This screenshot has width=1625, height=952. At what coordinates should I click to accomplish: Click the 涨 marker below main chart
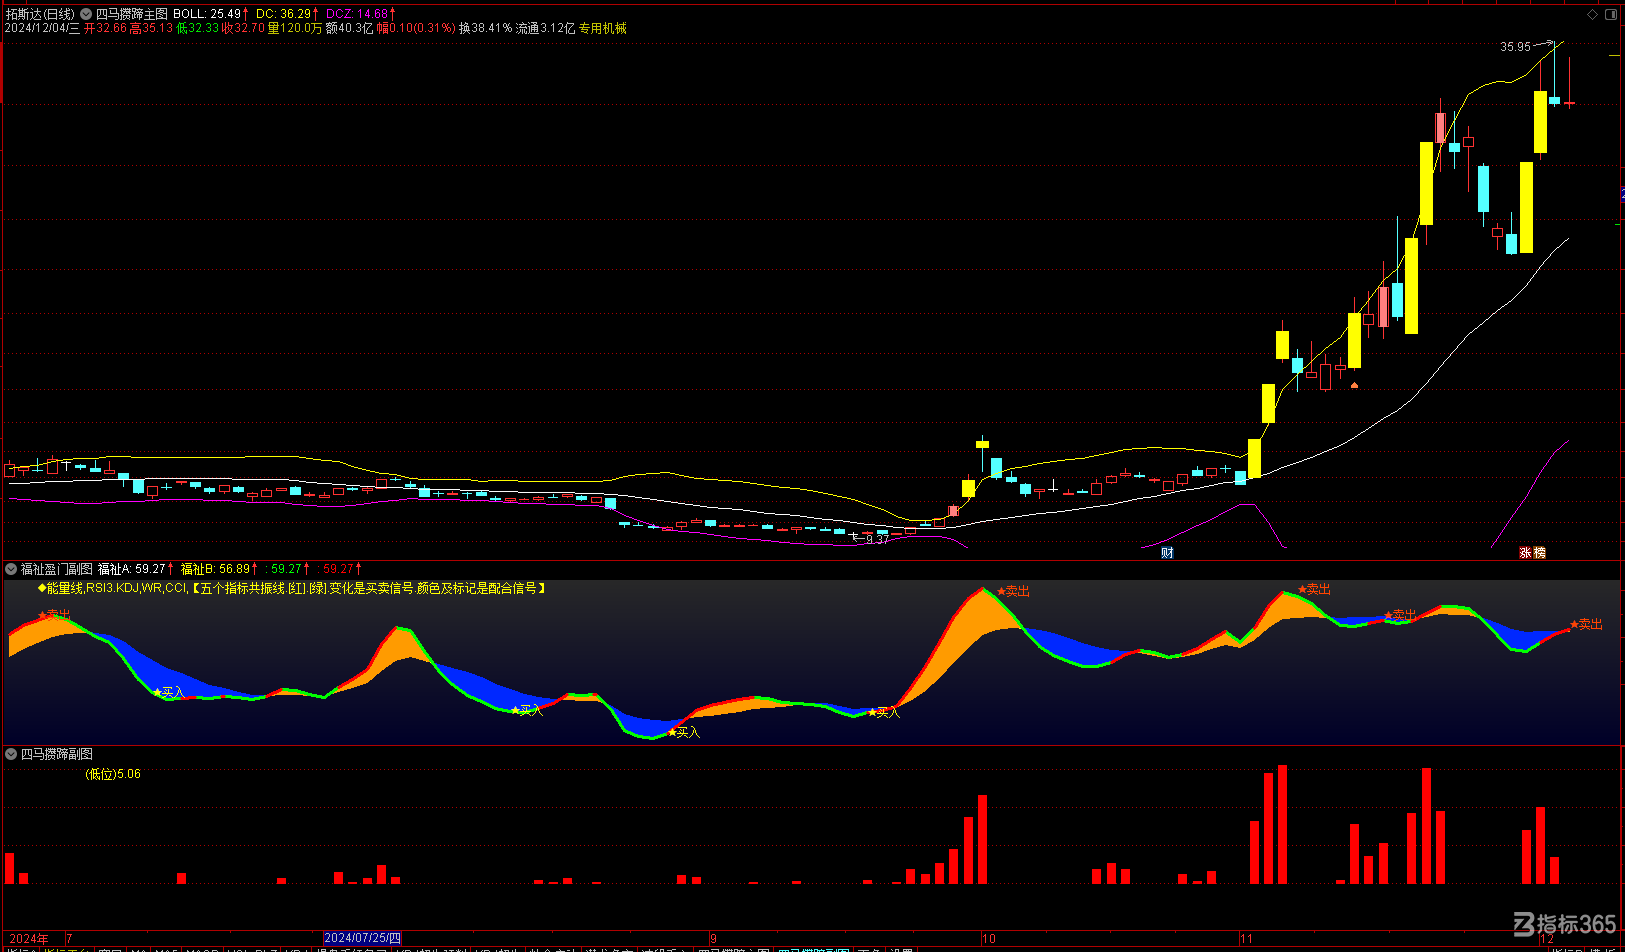point(1526,552)
